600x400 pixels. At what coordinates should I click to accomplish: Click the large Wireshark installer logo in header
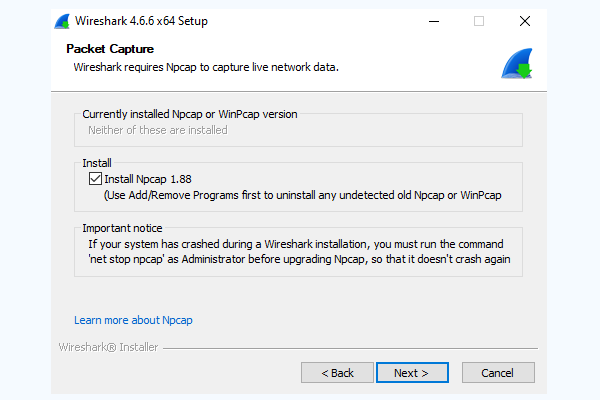[x=517, y=64]
